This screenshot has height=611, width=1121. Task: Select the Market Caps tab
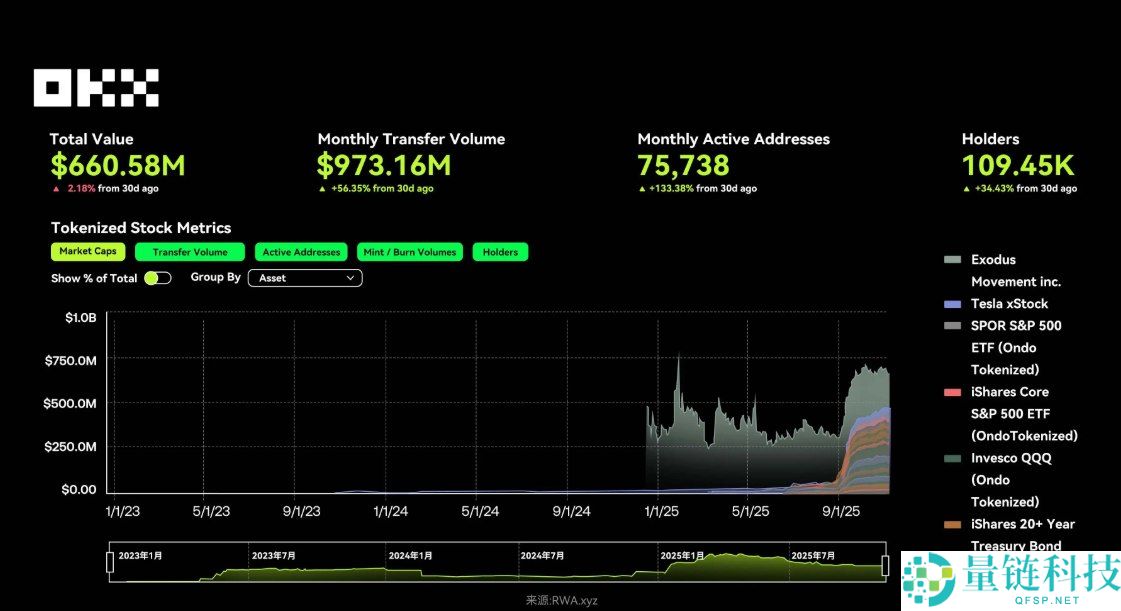click(88, 252)
